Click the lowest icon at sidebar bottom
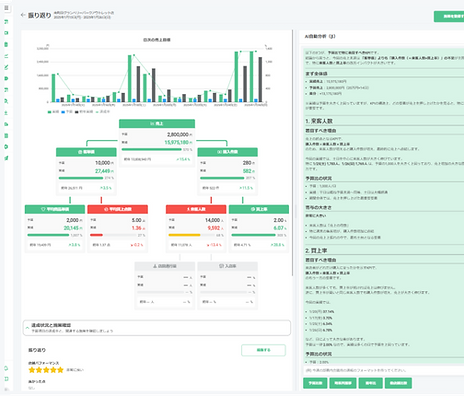 pos(6,389)
